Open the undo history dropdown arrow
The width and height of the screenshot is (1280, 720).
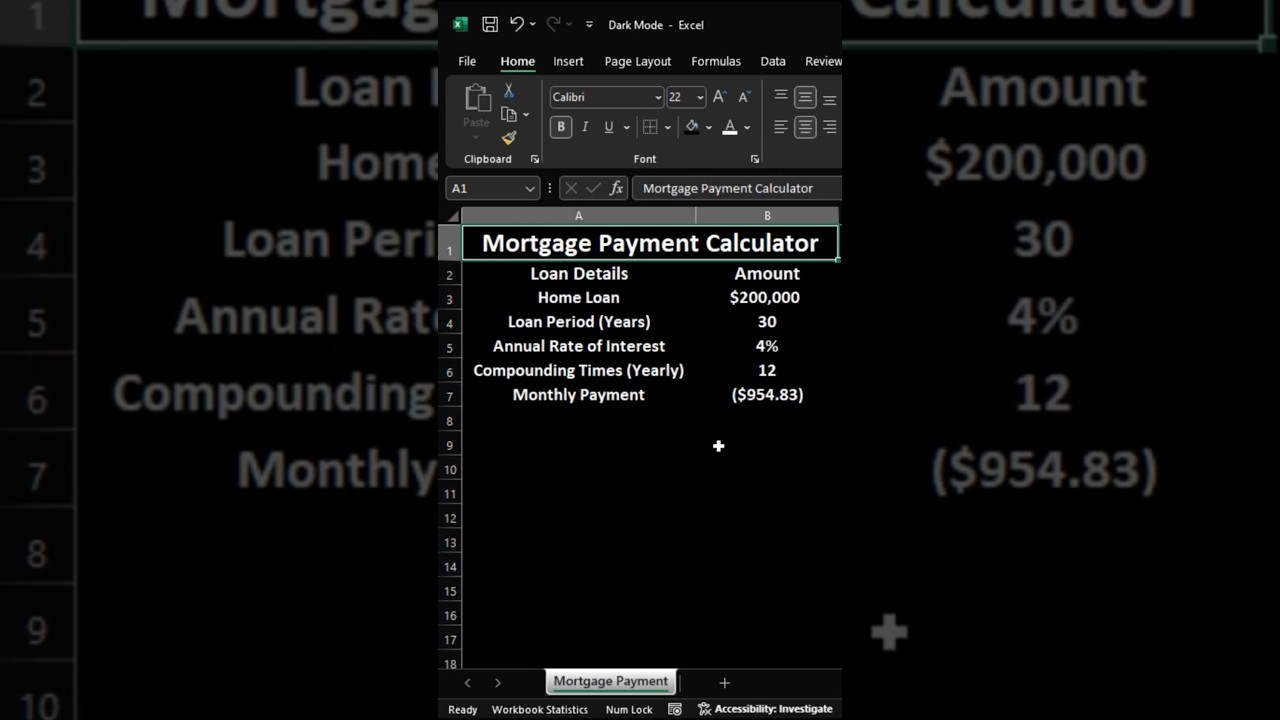(x=532, y=25)
